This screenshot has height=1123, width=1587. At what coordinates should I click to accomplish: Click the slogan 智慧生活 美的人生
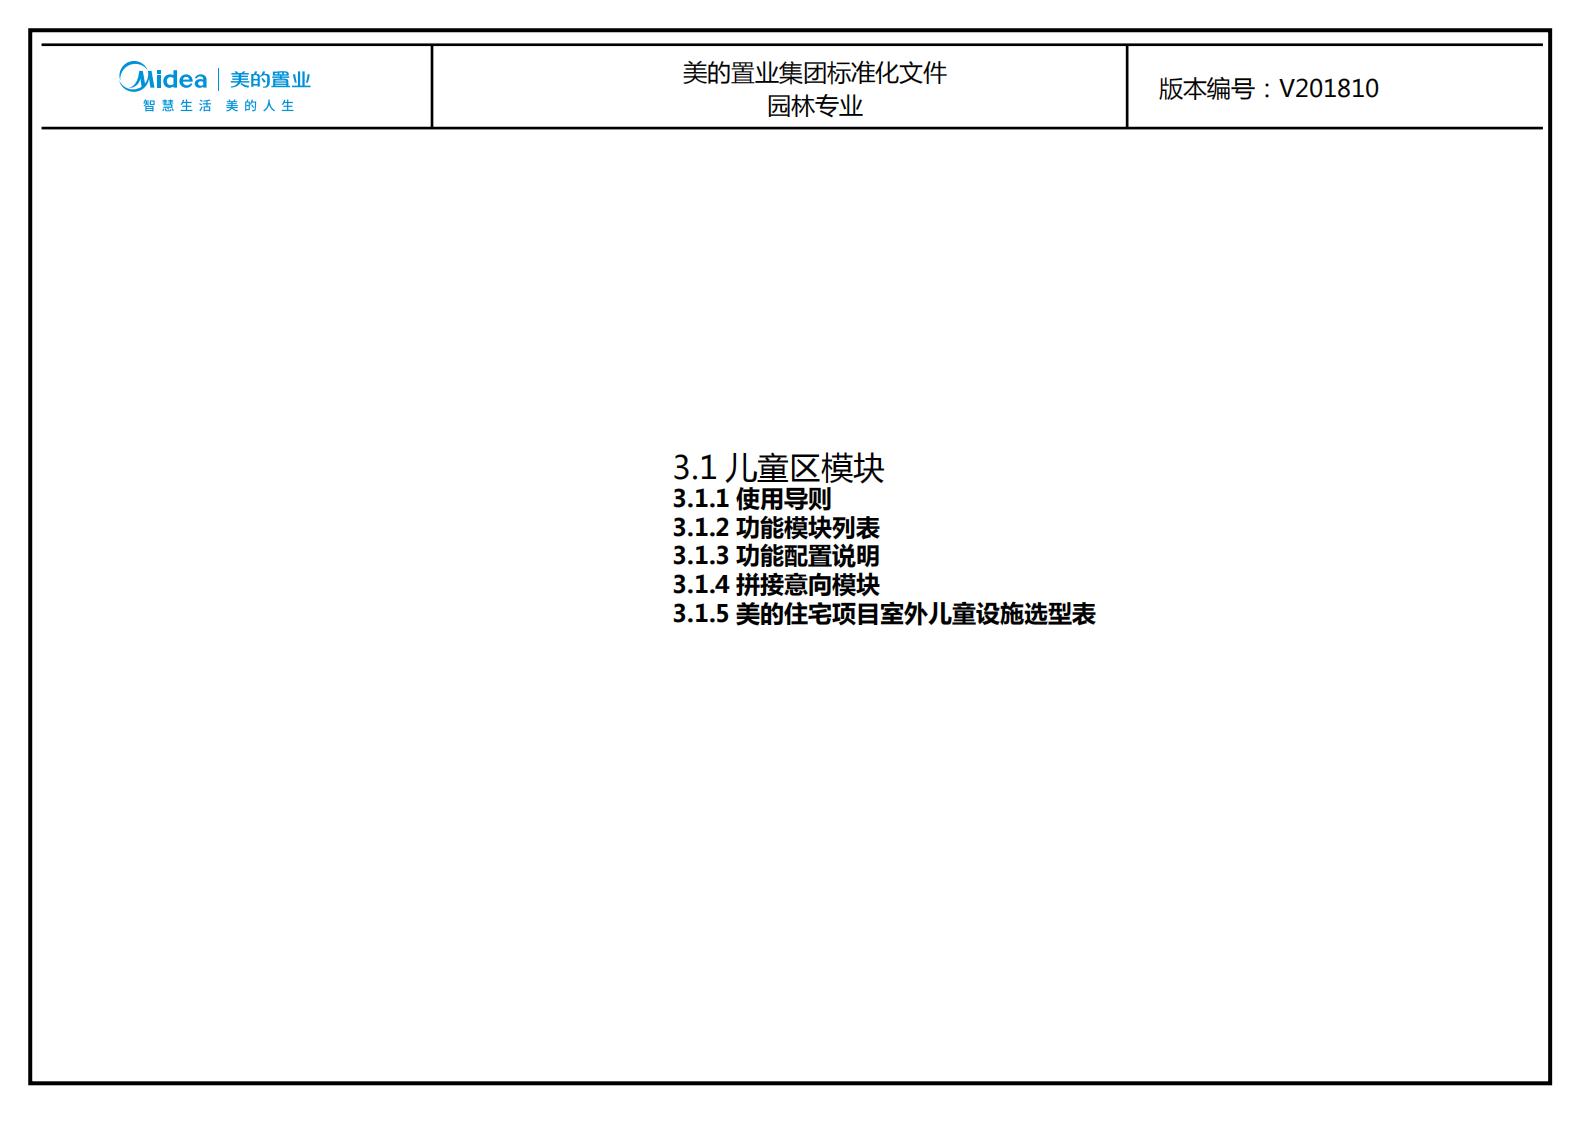coord(218,106)
